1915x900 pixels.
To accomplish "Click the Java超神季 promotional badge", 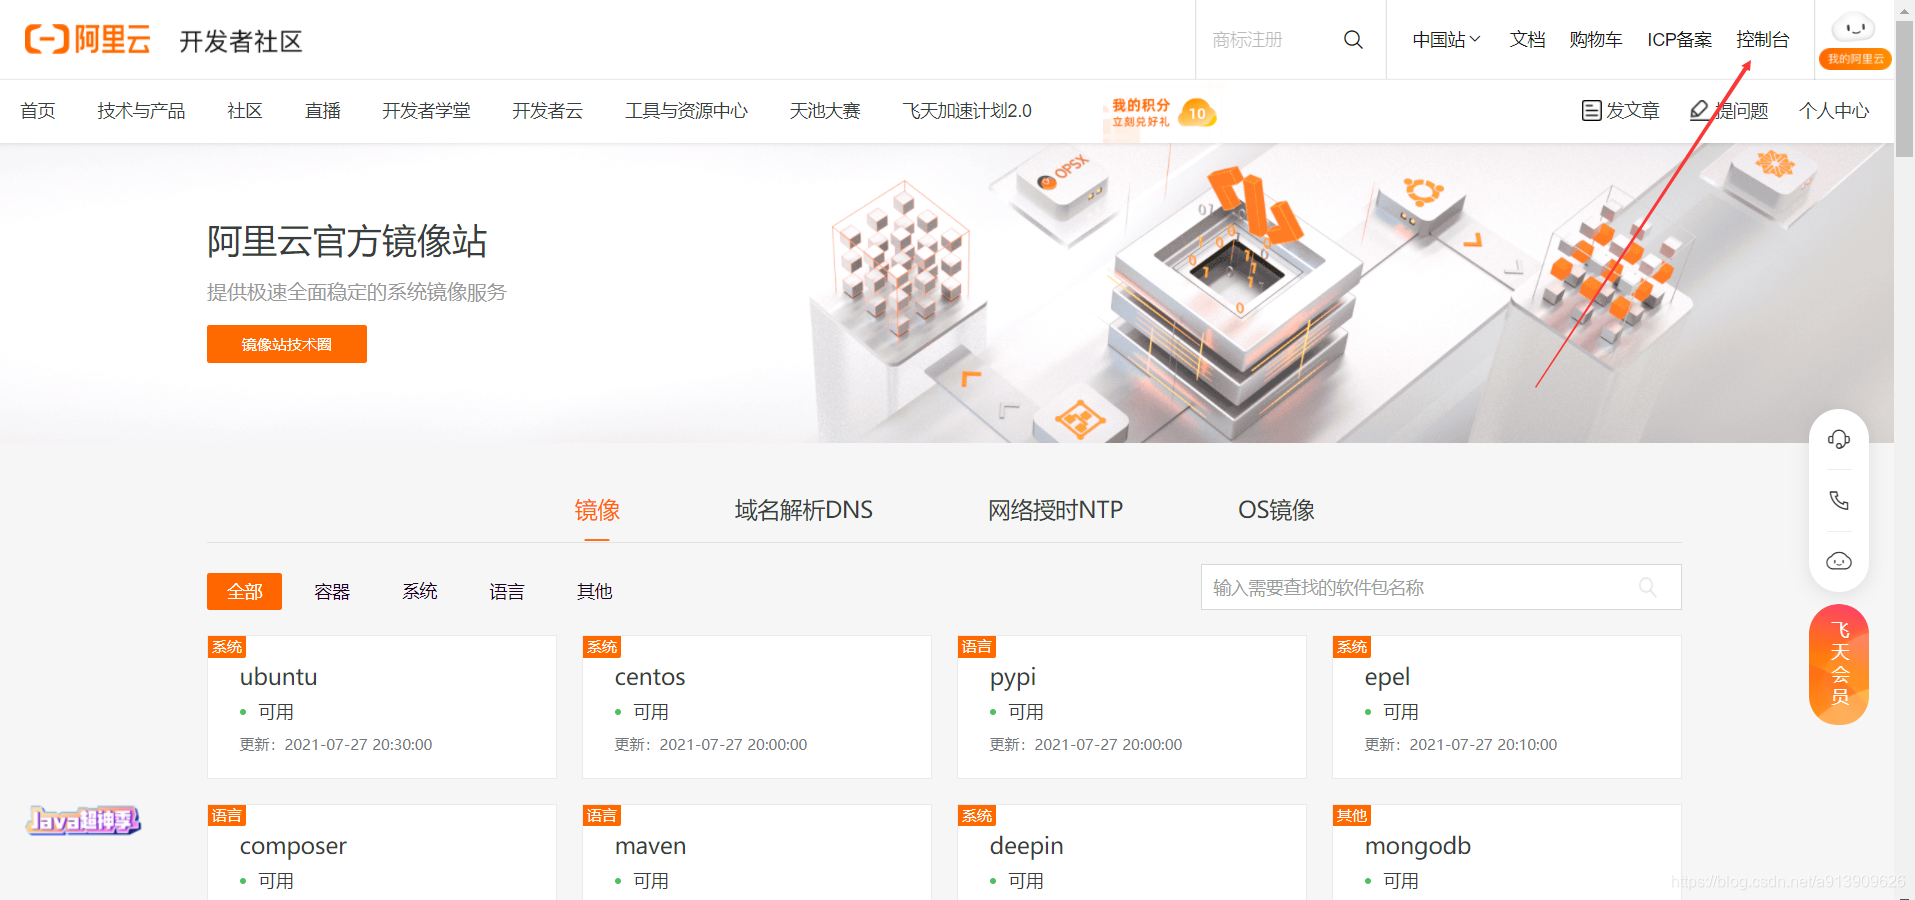I will pyautogui.click(x=84, y=821).
